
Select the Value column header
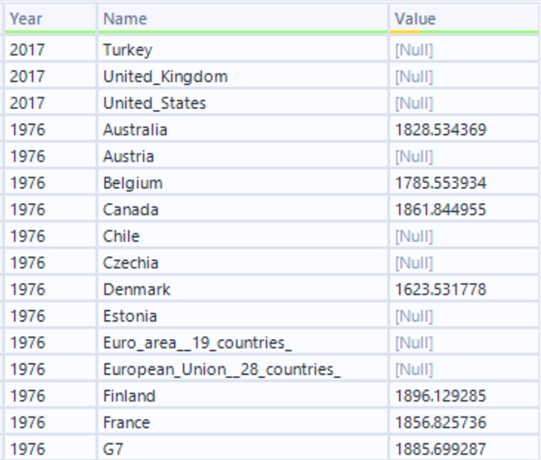pos(464,19)
